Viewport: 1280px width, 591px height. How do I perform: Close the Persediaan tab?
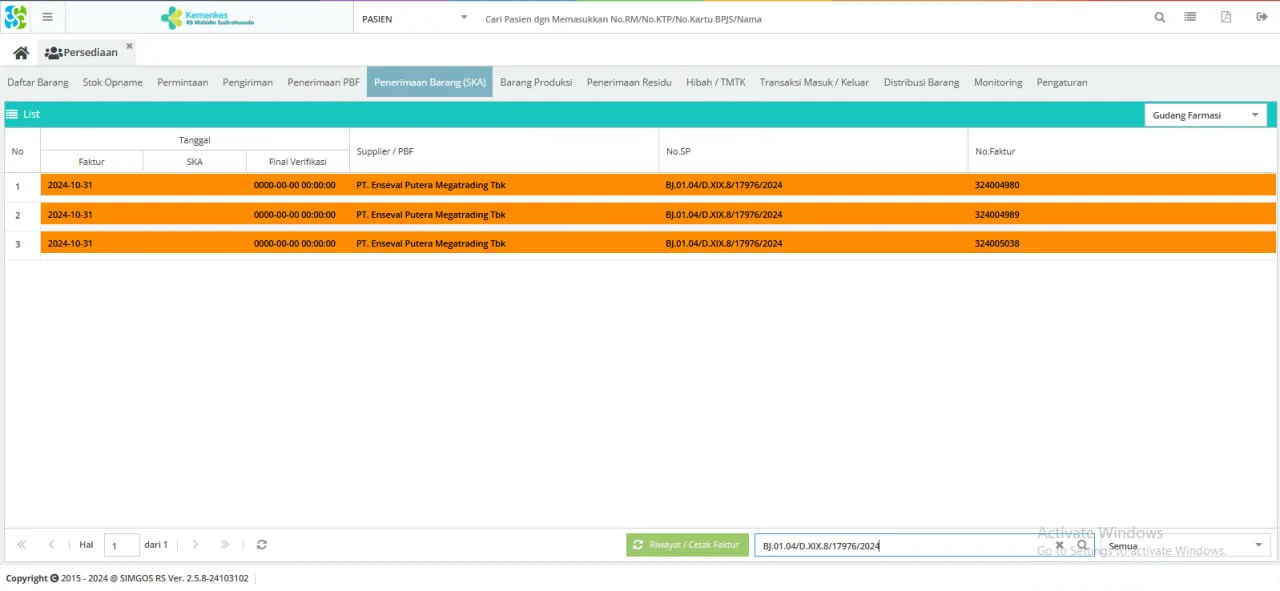click(x=129, y=46)
